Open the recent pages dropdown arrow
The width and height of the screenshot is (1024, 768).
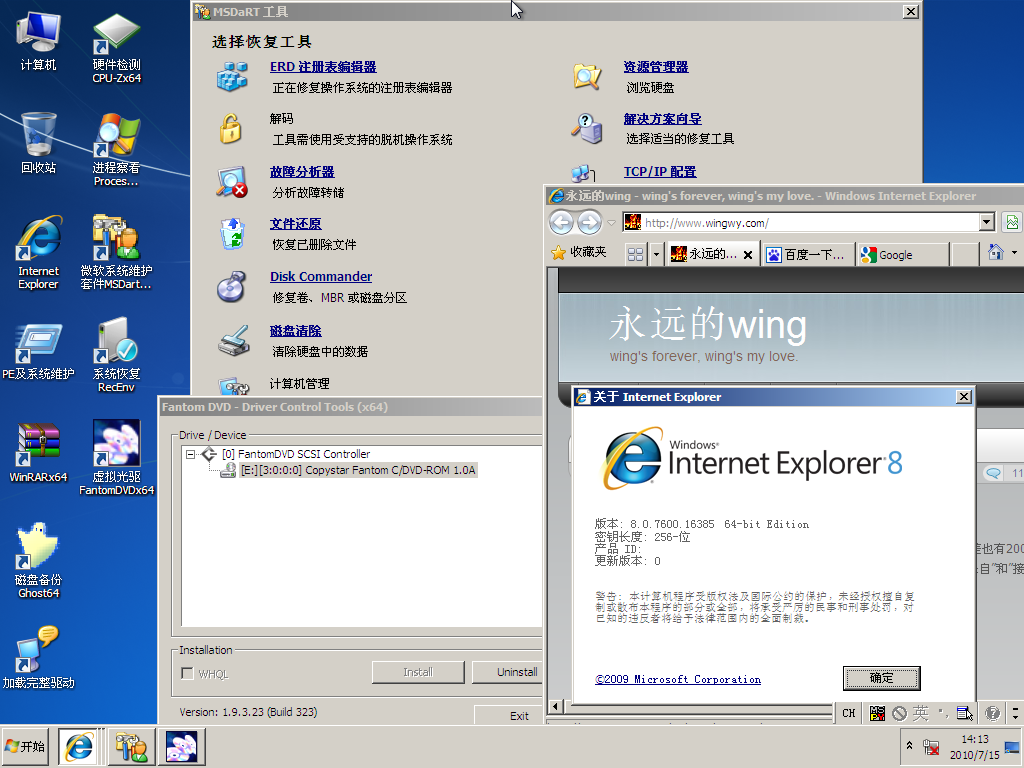click(x=611, y=223)
